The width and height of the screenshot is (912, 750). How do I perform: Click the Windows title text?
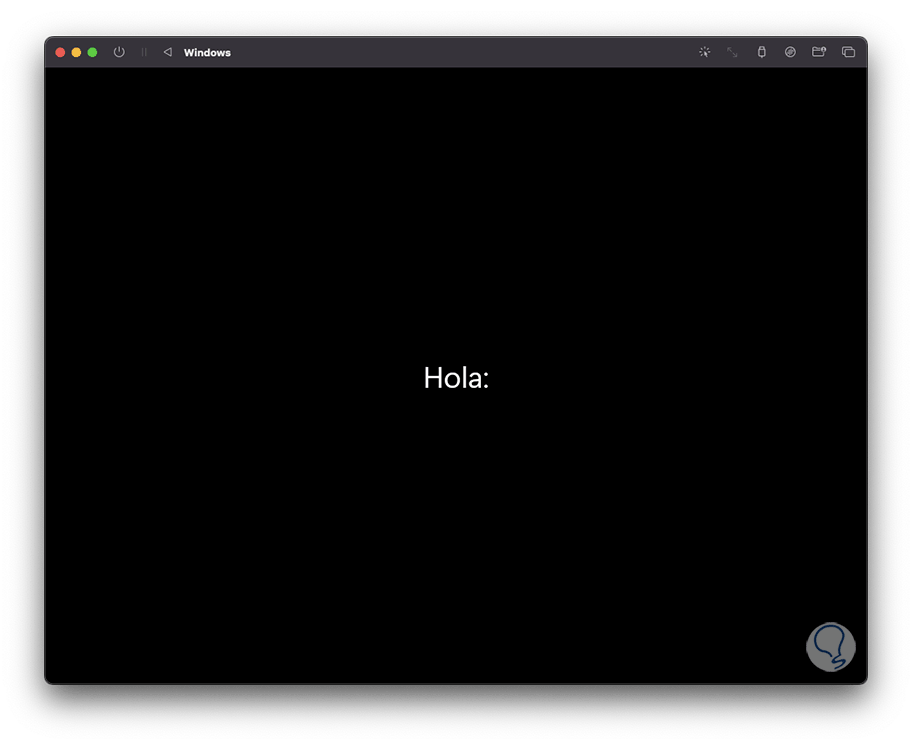coord(207,52)
